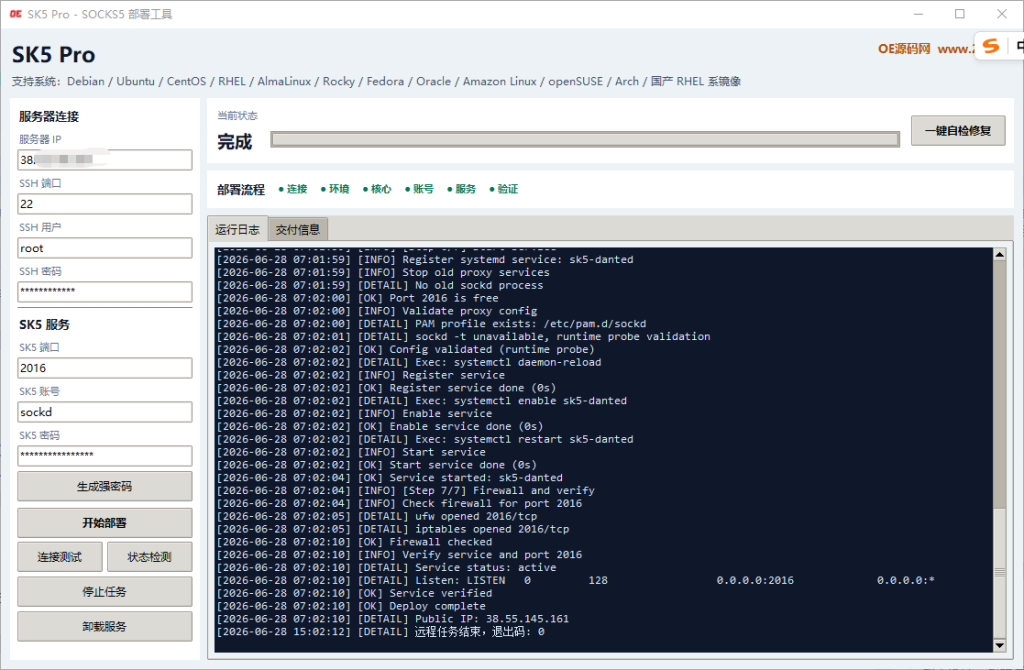The width and height of the screenshot is (1024, 670).
Task: Click the SSH 端口 field showing 22
Action: point(104,204)
